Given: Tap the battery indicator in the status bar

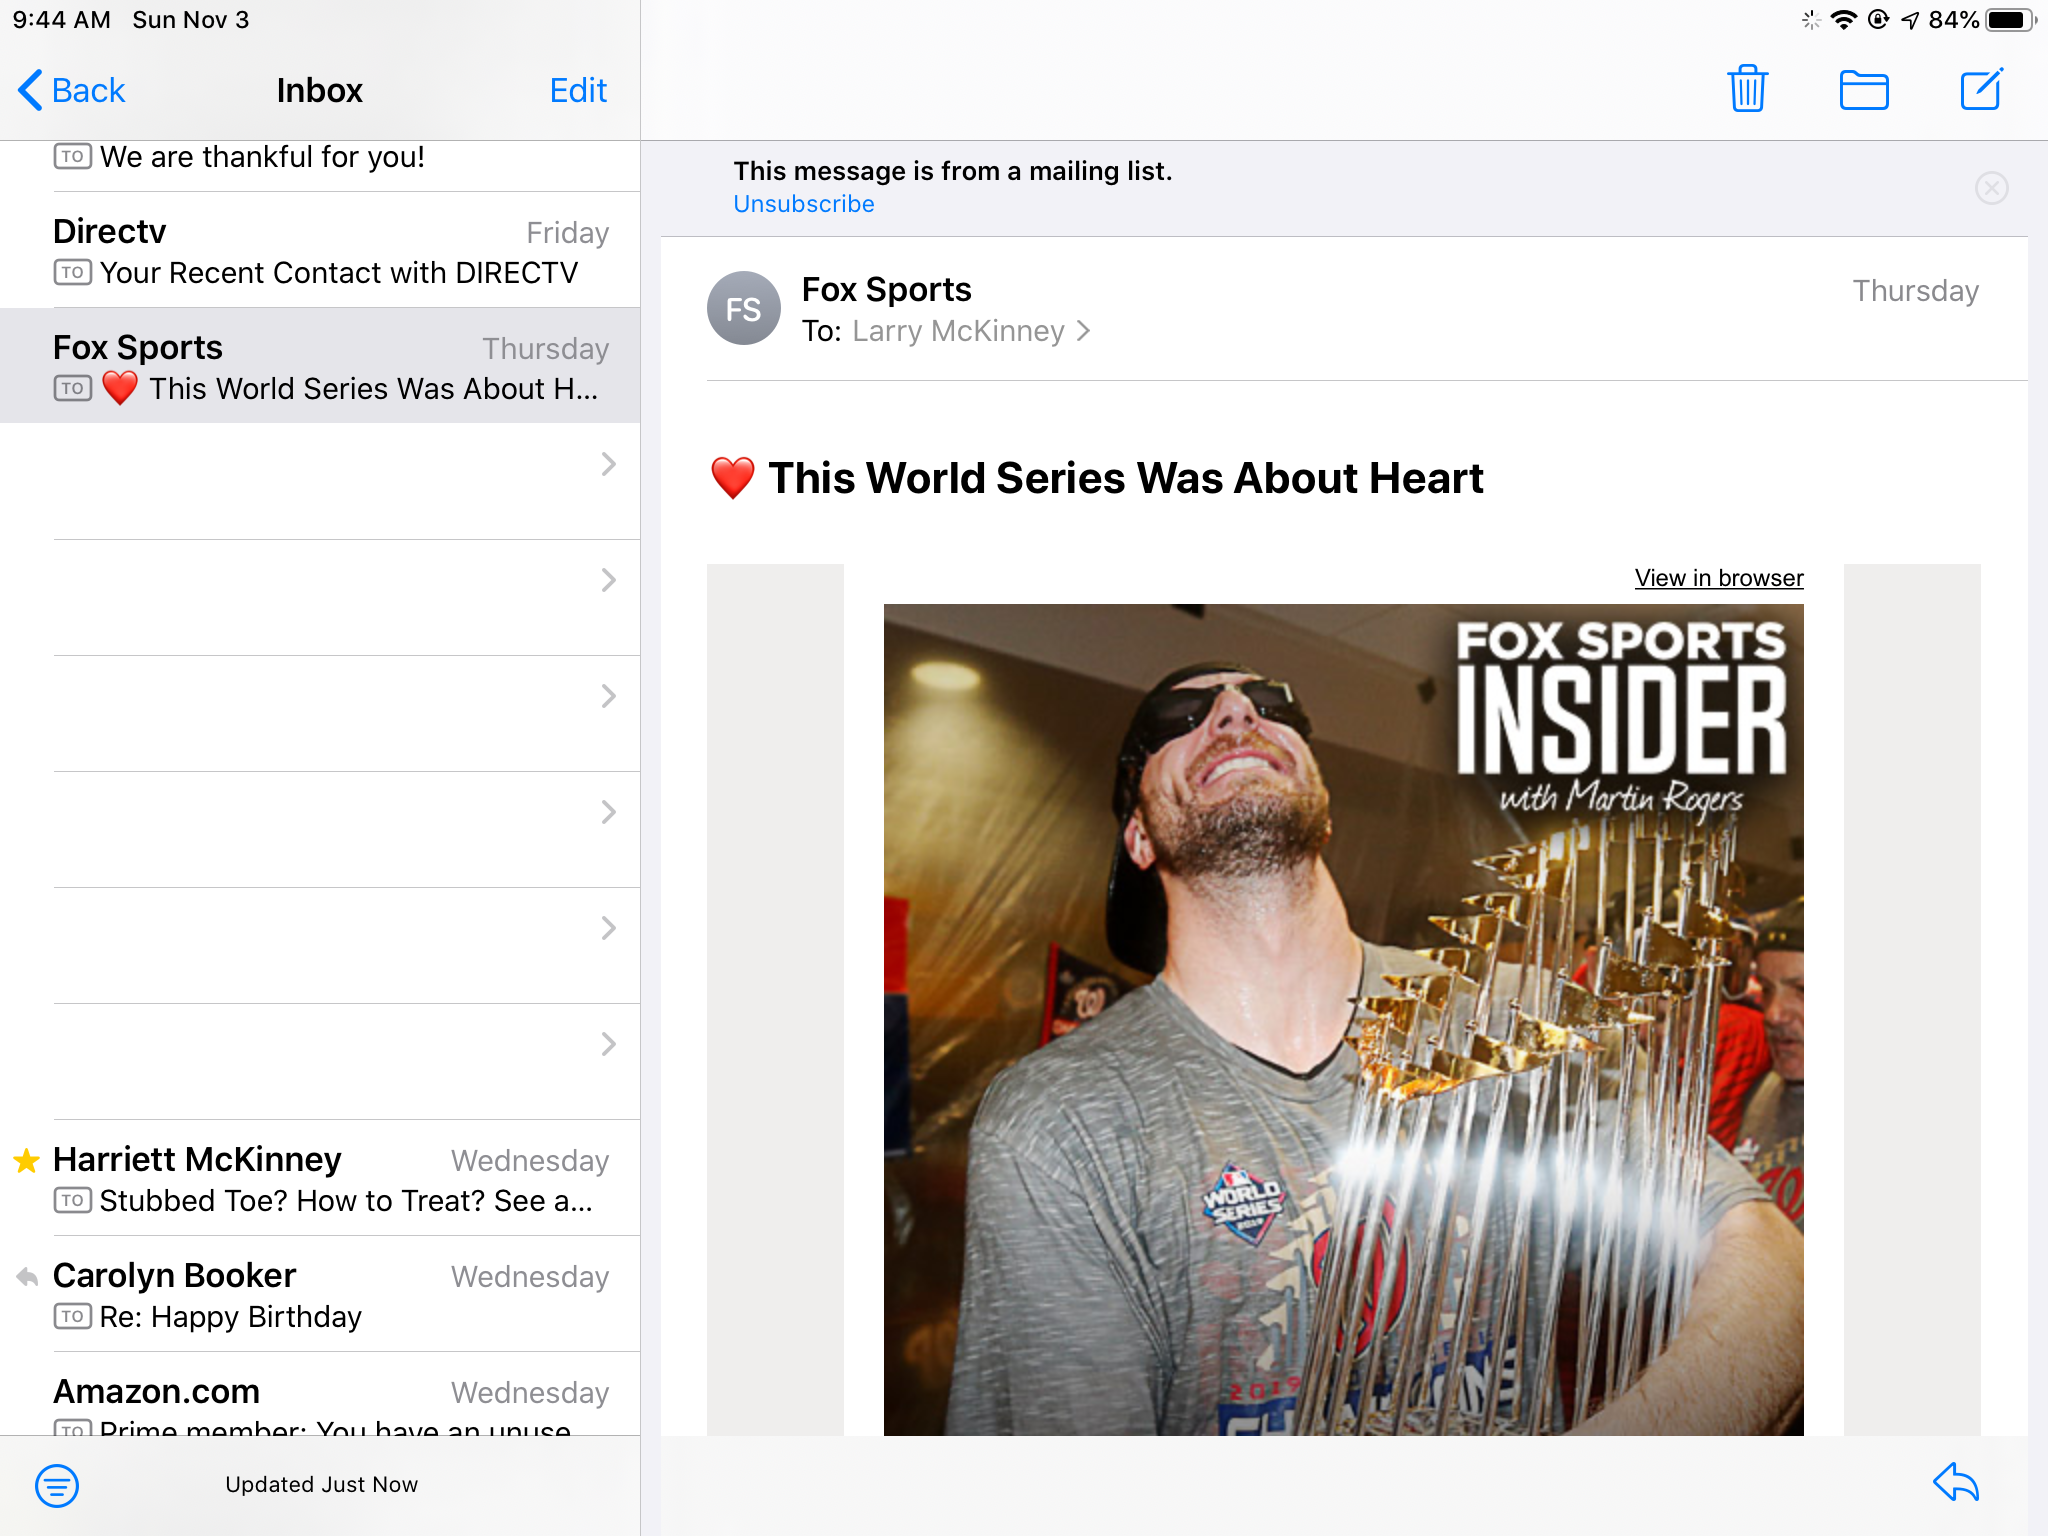Looking at the screenshot, I should (2010, 20).
